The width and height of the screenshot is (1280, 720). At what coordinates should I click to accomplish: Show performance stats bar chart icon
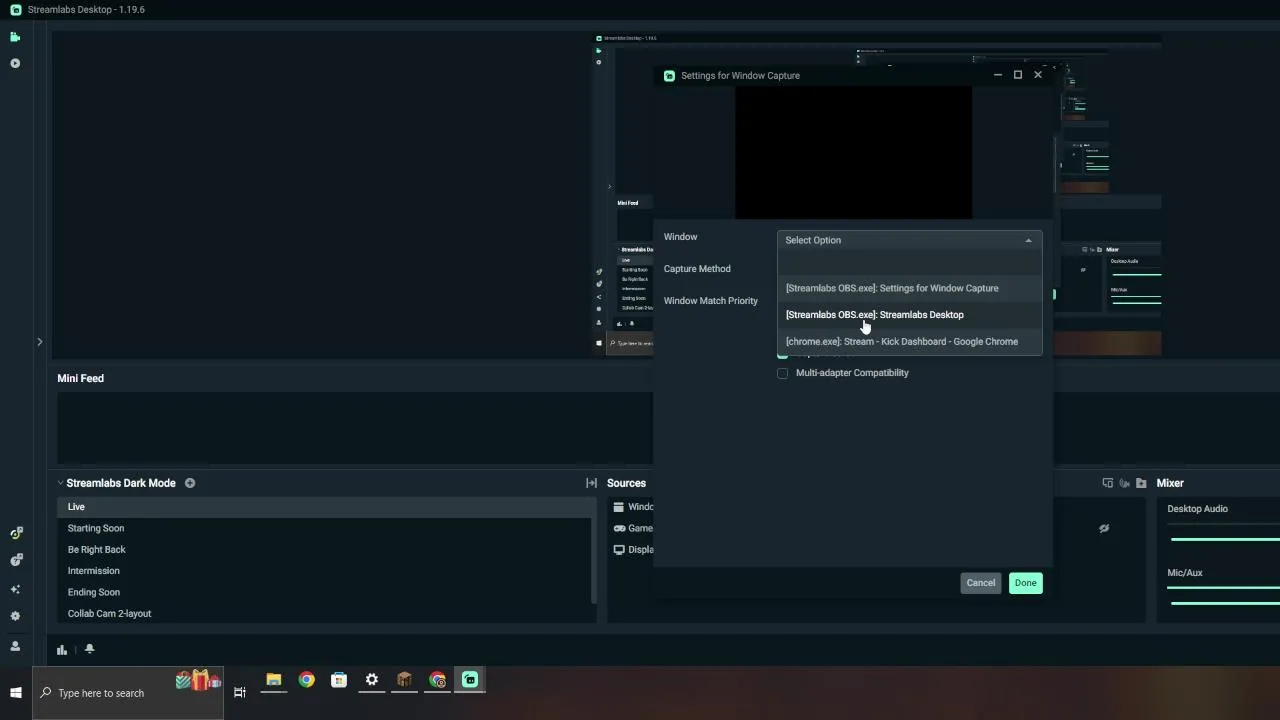[x=62, y=649]
